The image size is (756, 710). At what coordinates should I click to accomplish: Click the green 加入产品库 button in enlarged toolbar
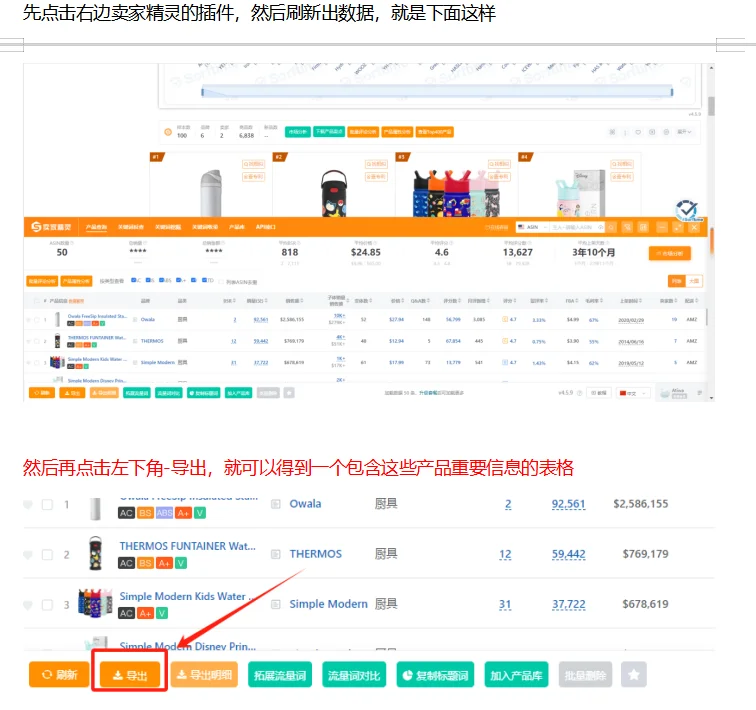(516, 675)
